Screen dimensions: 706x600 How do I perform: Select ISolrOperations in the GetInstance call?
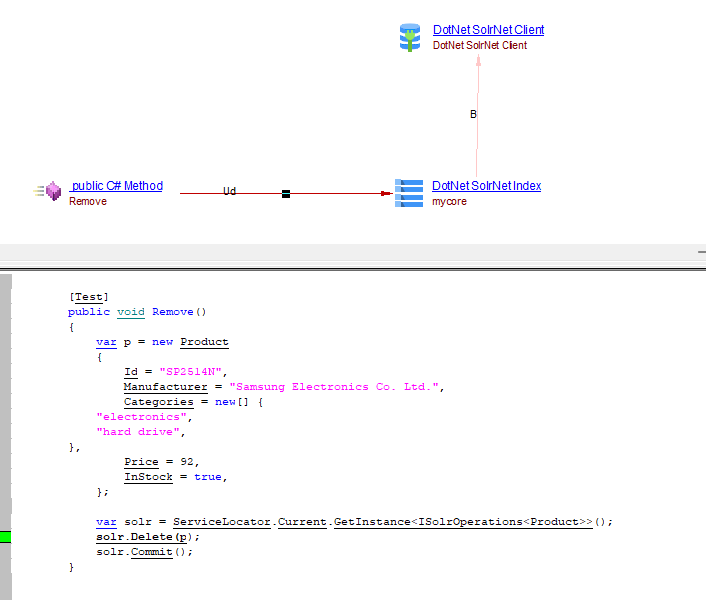475,522
